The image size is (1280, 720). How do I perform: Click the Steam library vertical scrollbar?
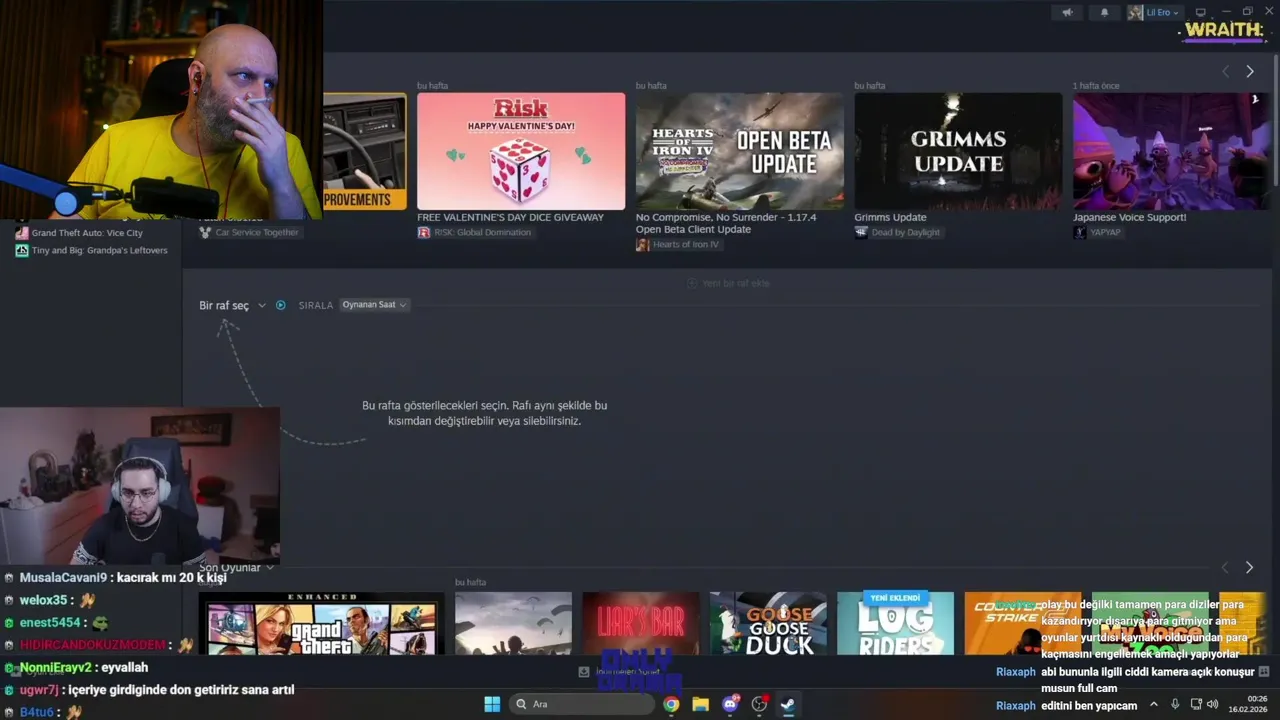click(x=1275, y=120)
